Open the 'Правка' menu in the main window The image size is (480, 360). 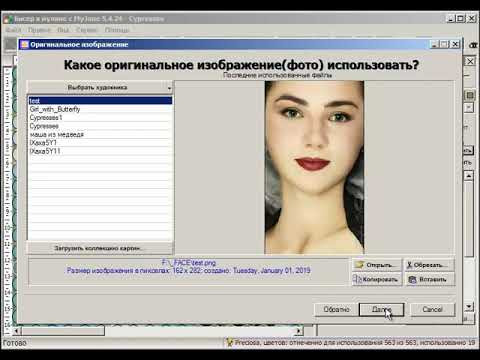(39, 30)
